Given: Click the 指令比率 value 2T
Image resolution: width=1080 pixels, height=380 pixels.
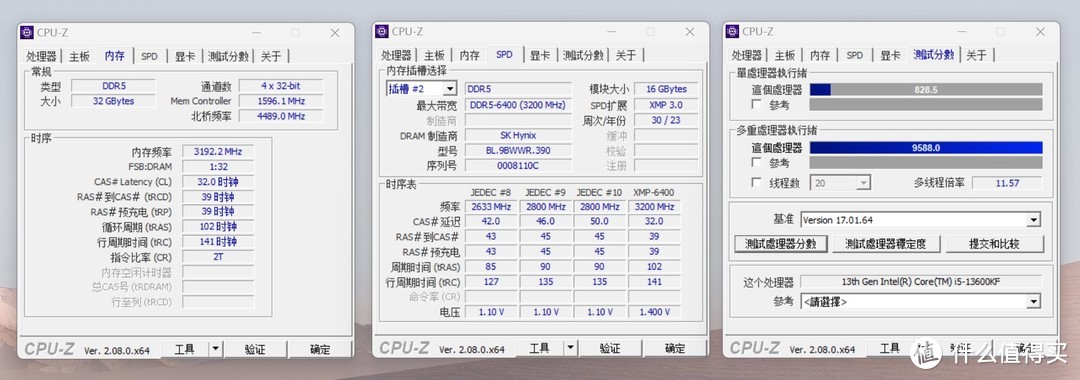Looking at the screenshot, I should click(218, 257).
